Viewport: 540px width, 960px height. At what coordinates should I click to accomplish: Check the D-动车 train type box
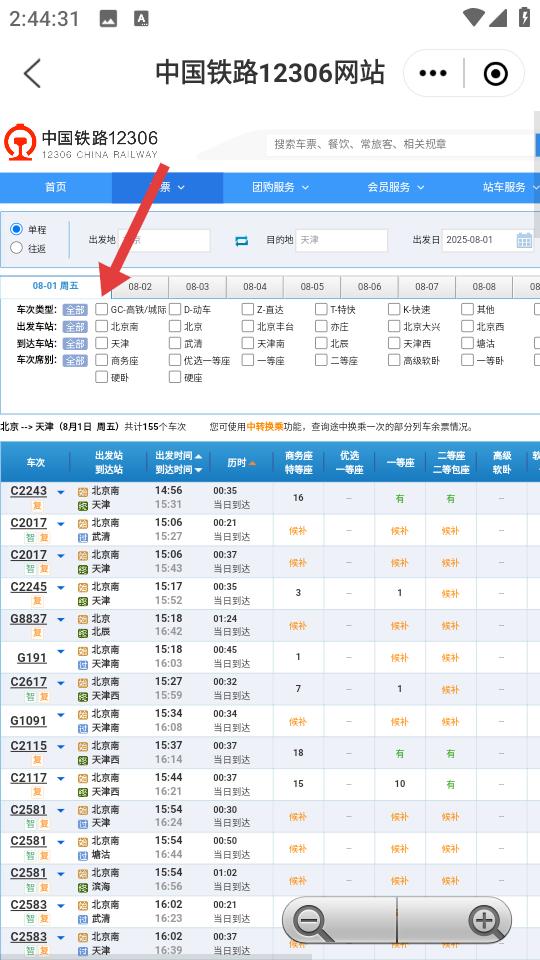tap(174, 309)
